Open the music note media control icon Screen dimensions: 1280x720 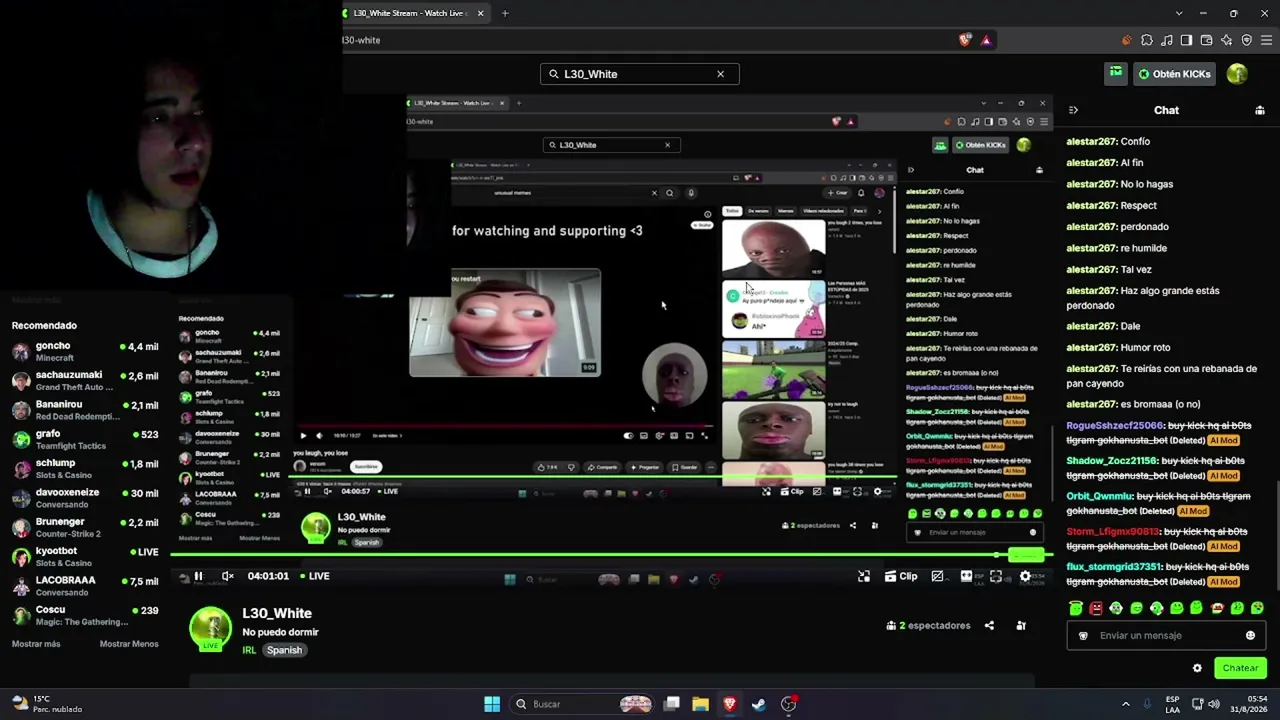pyautogui.click(x=1167, y=40)
